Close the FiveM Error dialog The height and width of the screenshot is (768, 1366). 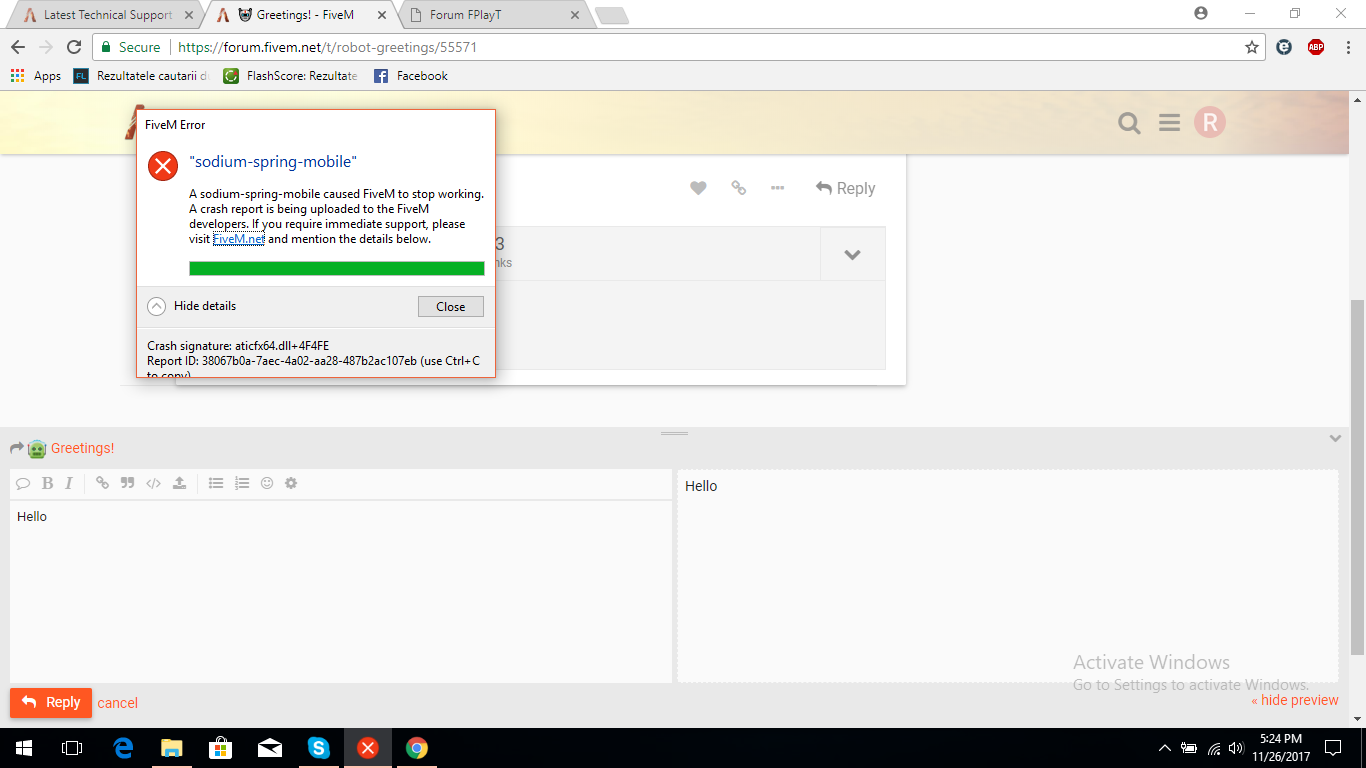point(450,307)
